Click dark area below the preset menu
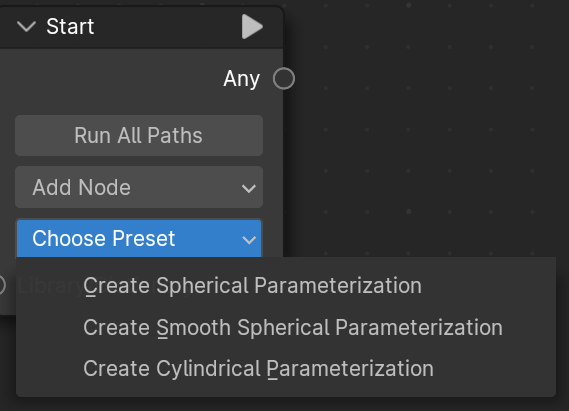Image resolution: width=569 pixels, height=411 pixels. tap(283, 404)
